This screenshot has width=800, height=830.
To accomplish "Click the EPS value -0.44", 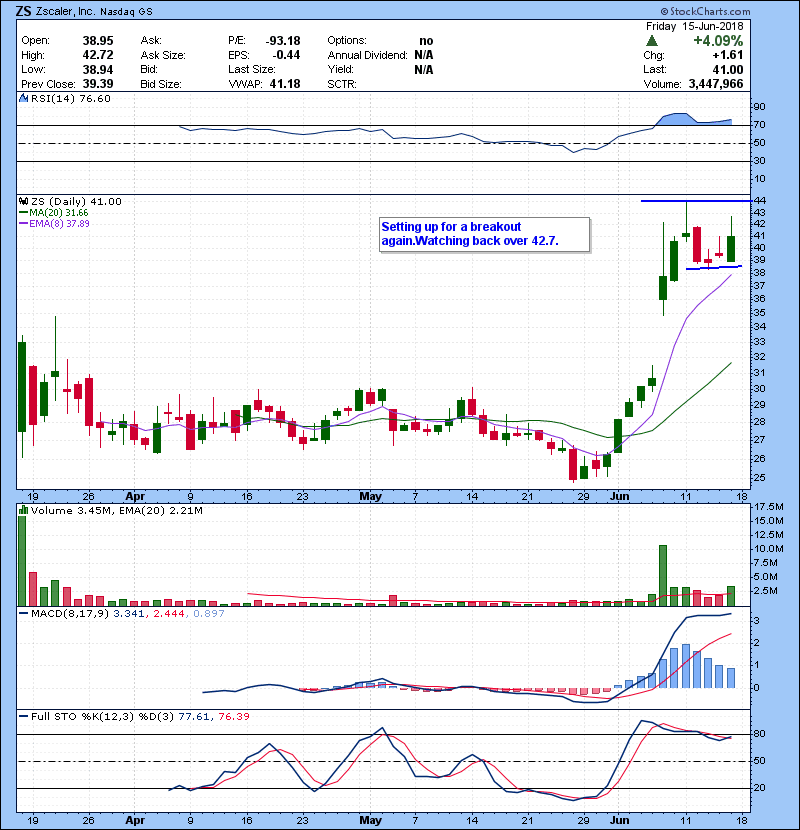I will click(x=286, y=55).
